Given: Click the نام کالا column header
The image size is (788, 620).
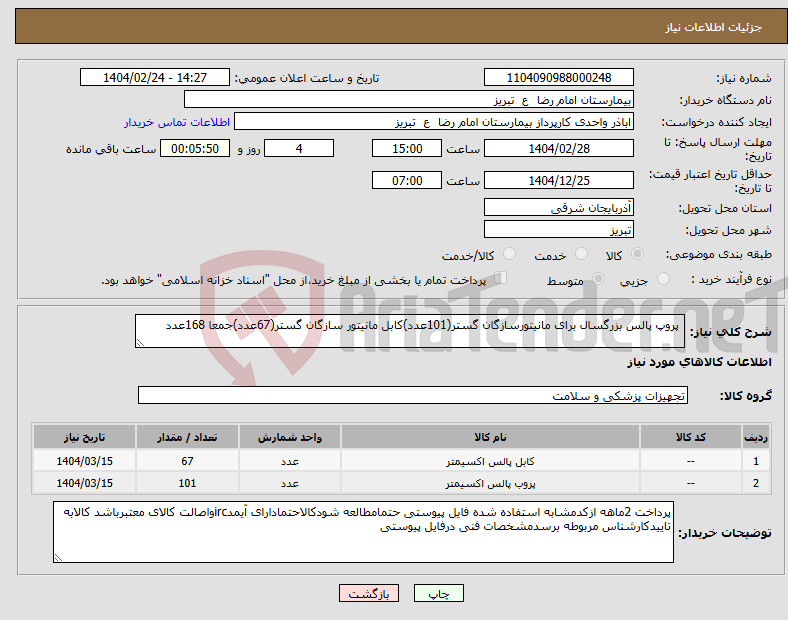Looking at the screenshot, I should click(490, 437).
